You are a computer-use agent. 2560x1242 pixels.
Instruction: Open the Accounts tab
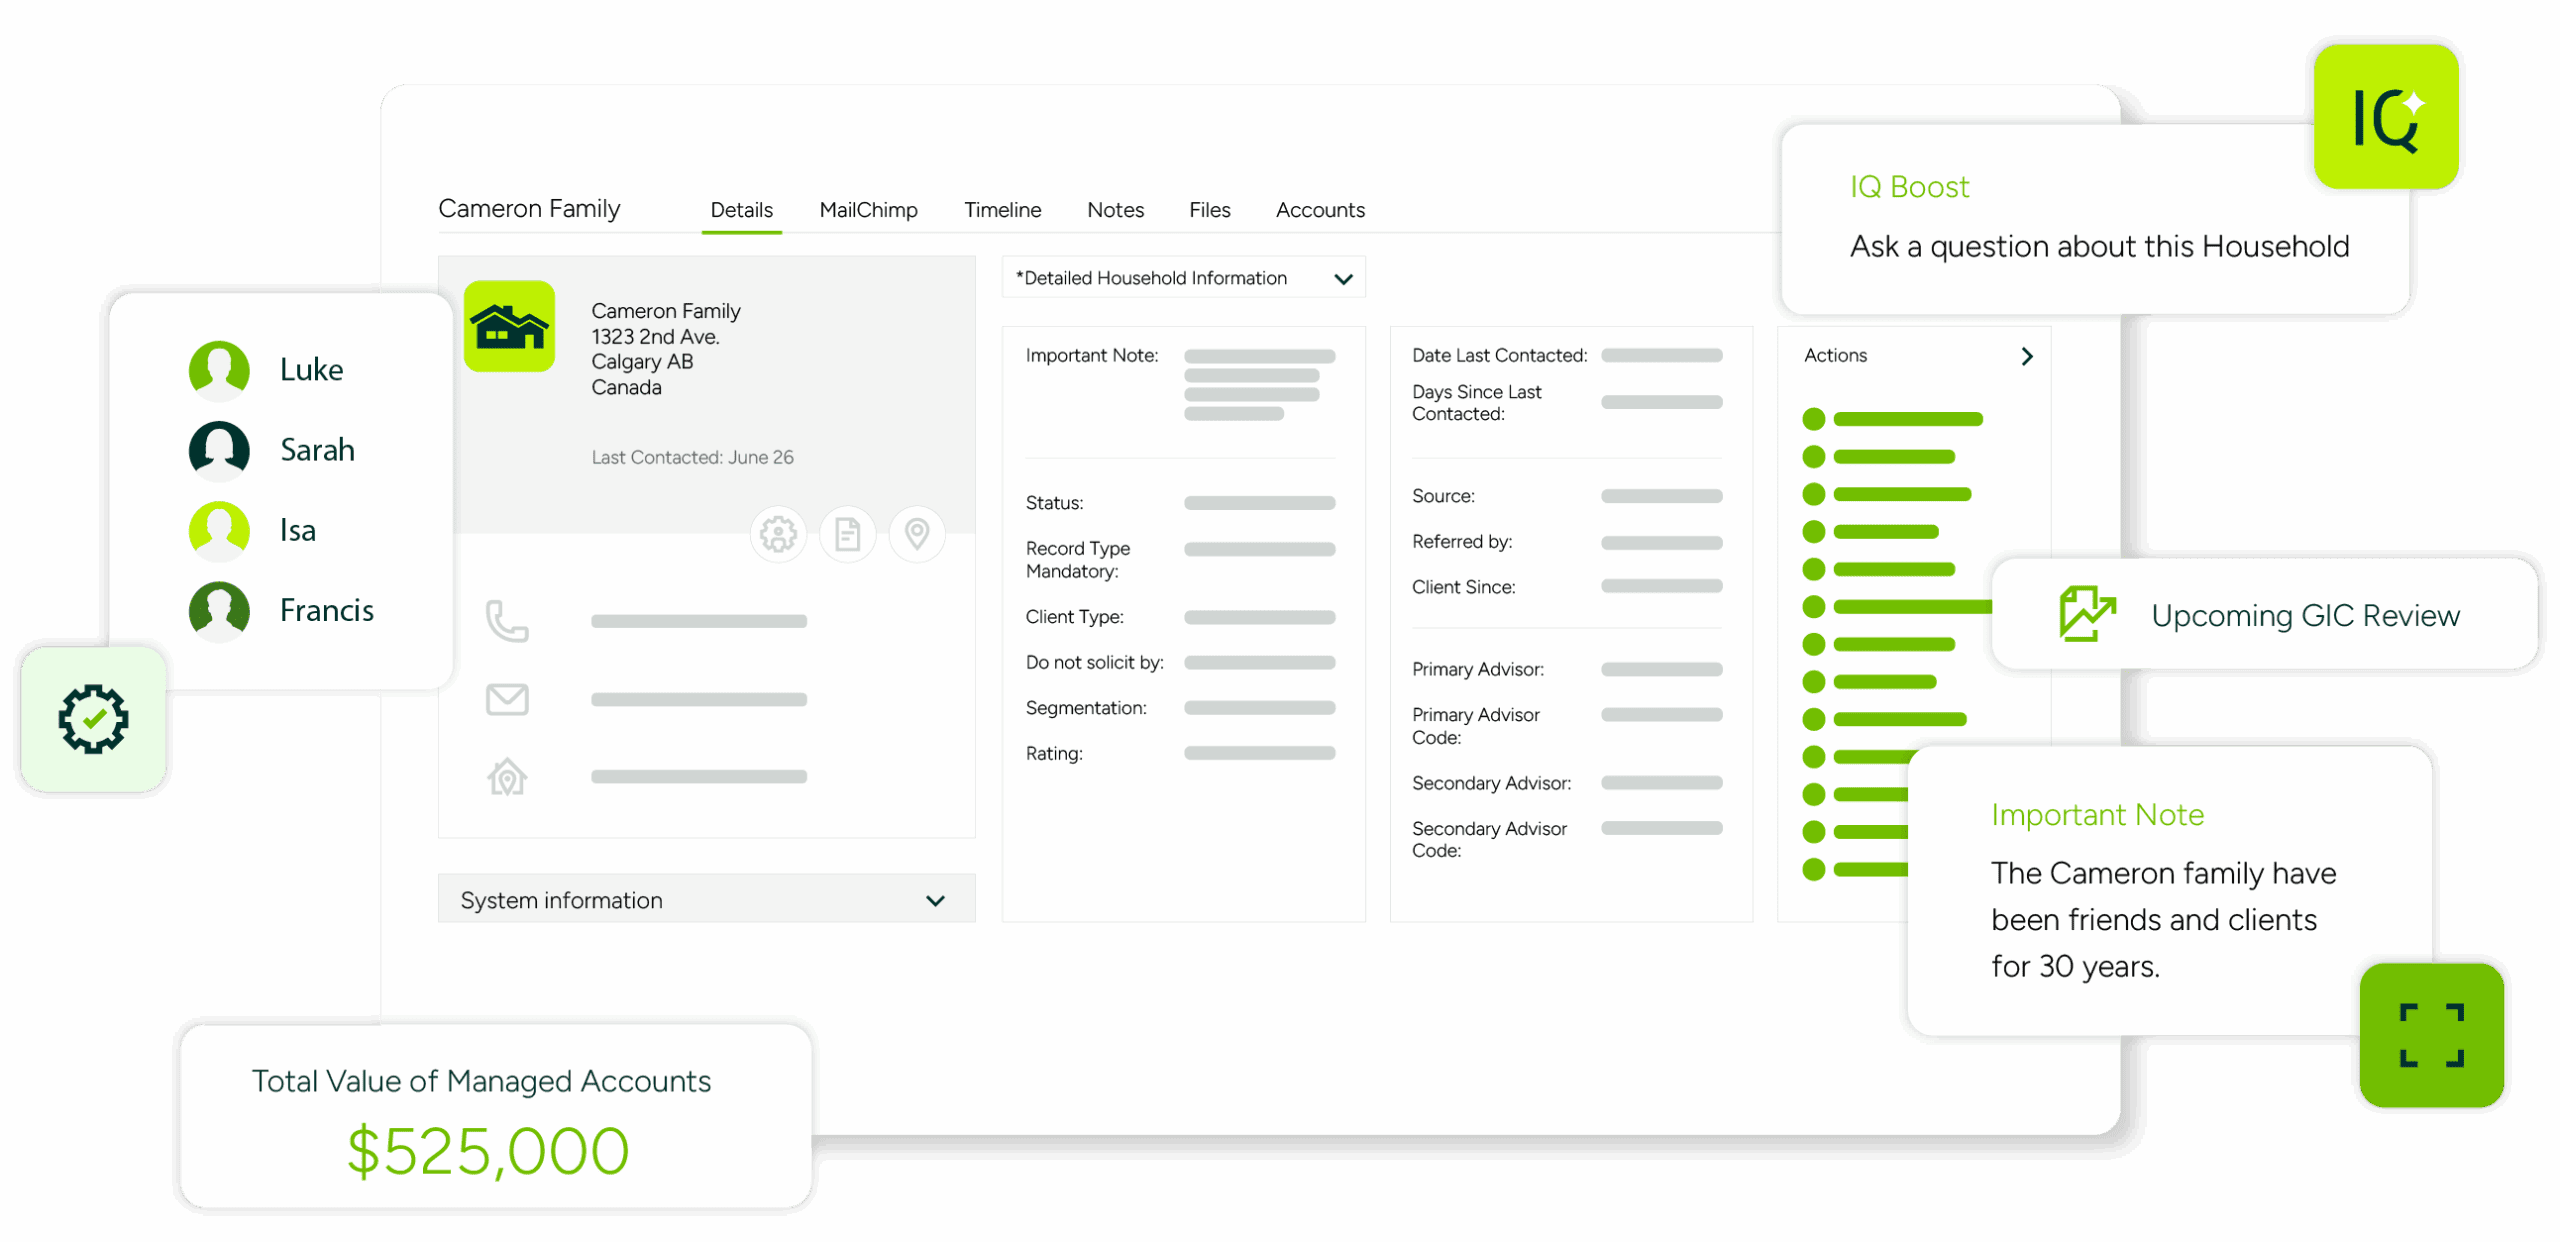point(1319,210)
